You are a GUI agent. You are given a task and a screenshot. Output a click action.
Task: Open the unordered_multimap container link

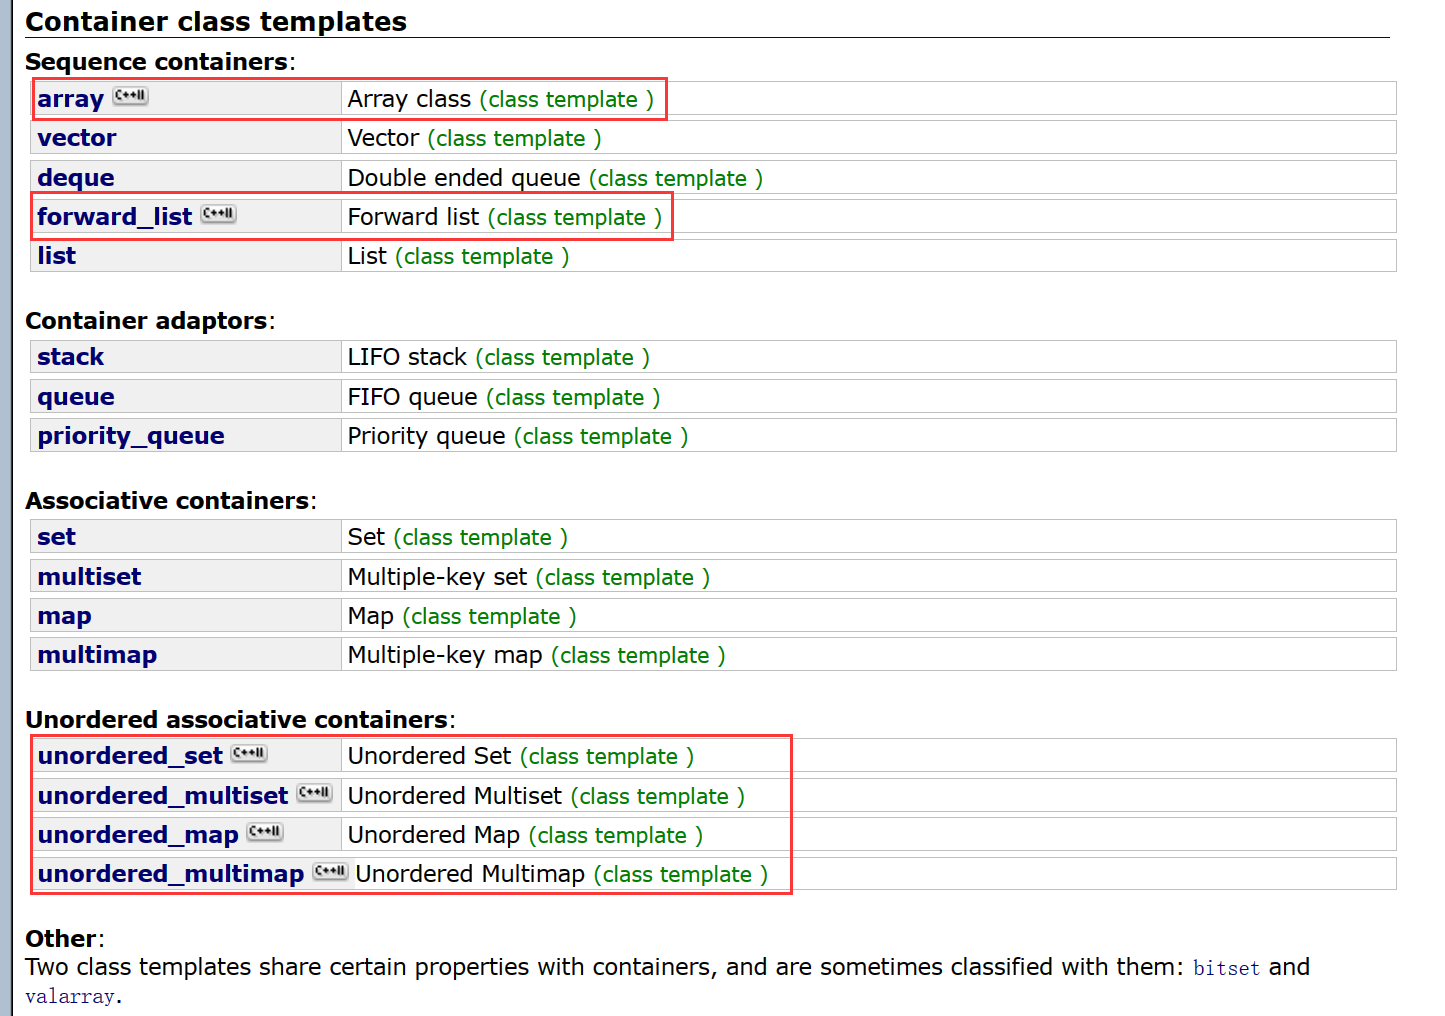(171, 874)
